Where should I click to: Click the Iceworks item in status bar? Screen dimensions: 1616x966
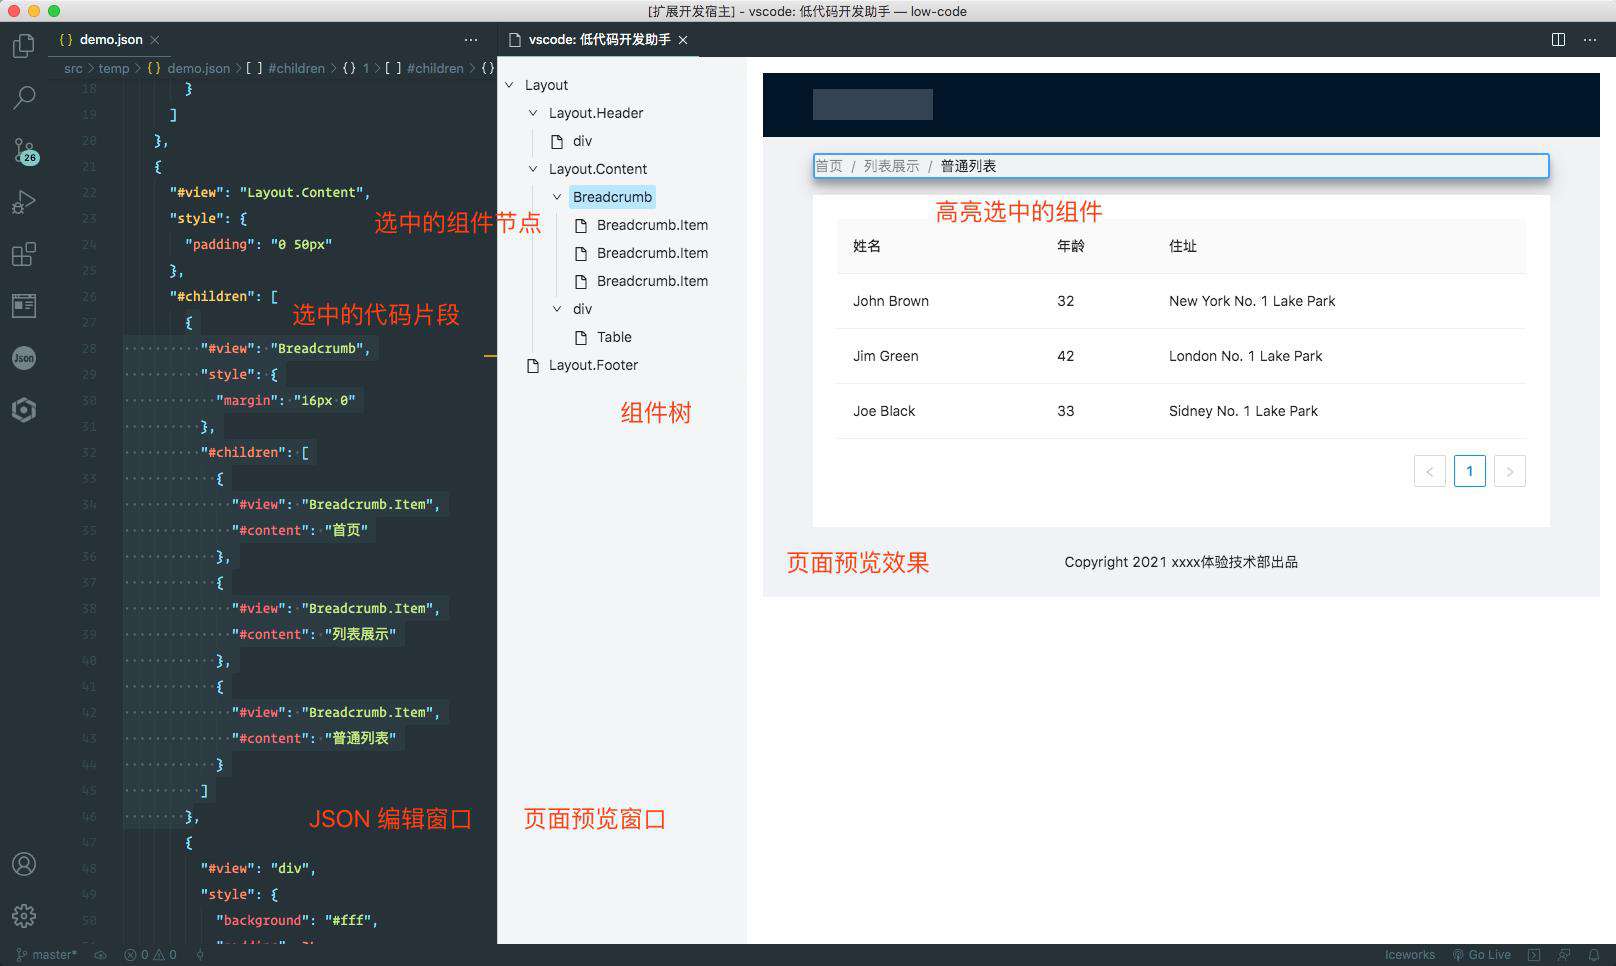pyautogui.click(x=1410, y=955)
